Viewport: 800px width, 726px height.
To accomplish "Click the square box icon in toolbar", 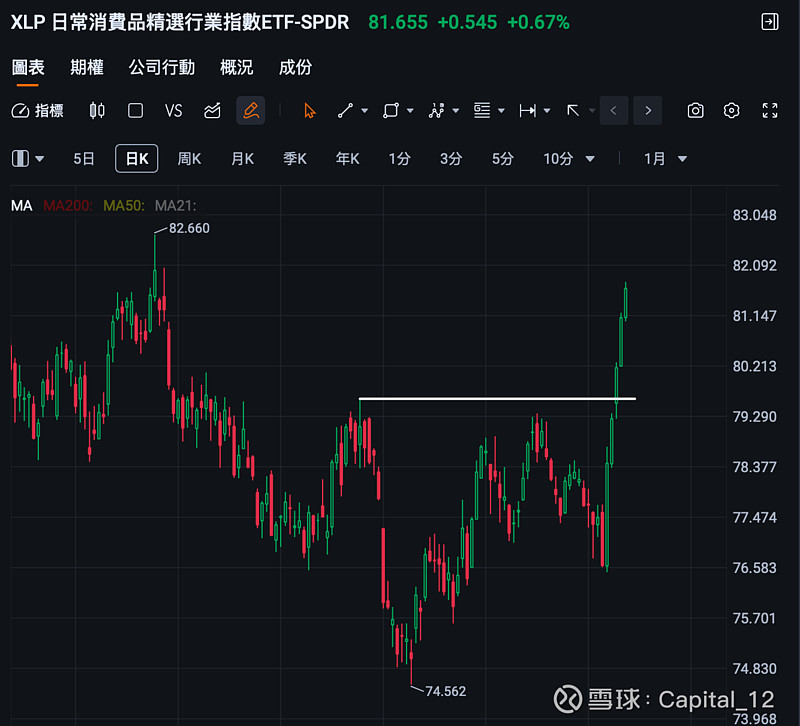I will click(135, 111).
